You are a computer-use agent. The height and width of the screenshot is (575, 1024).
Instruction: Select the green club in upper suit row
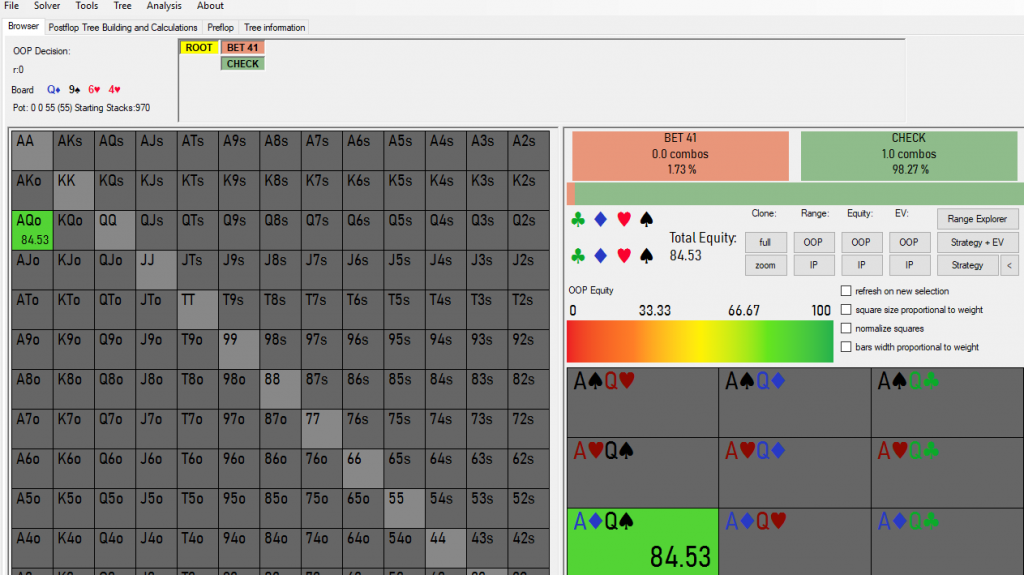(x=577, y=220)
